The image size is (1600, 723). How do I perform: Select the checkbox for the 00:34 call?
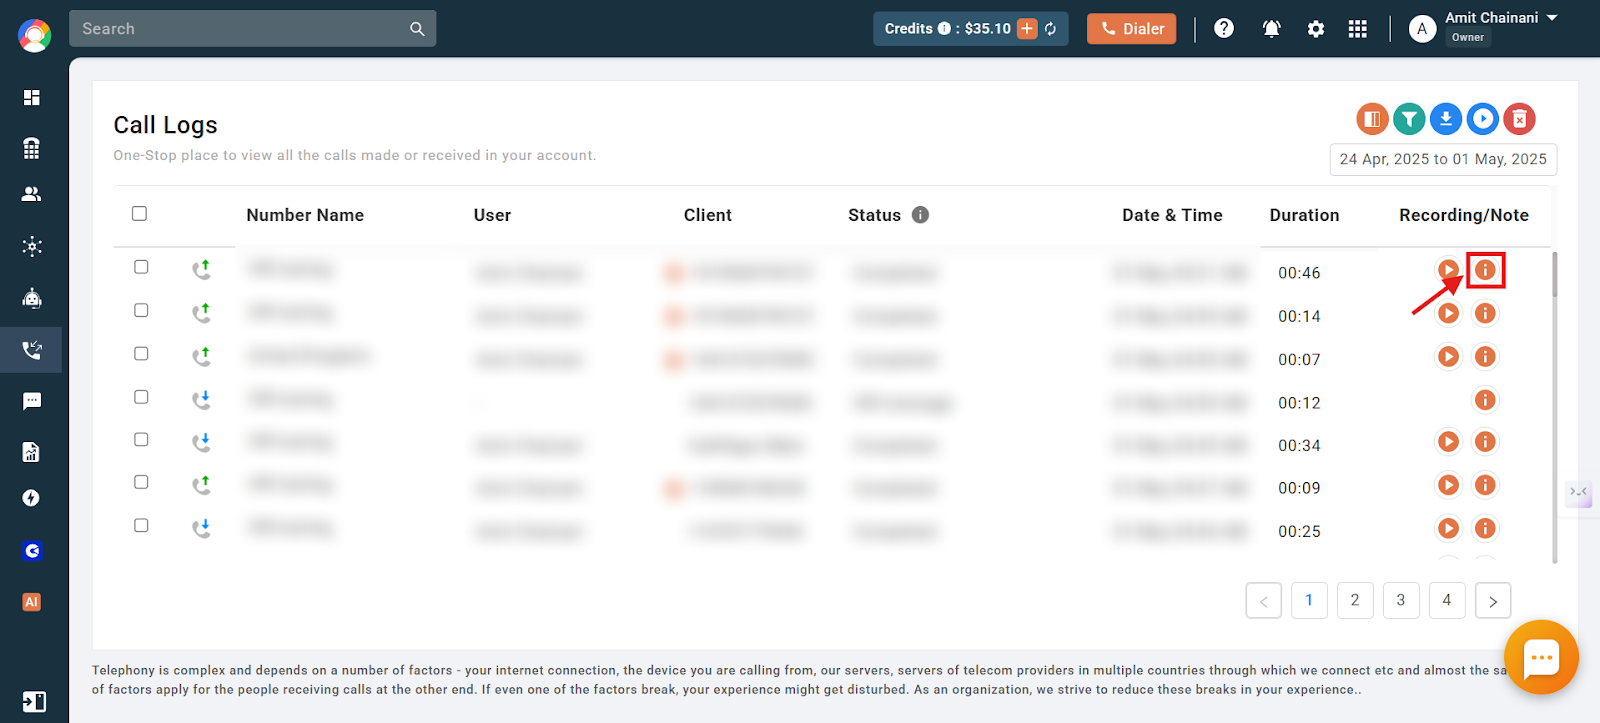(x=141, y=439)
